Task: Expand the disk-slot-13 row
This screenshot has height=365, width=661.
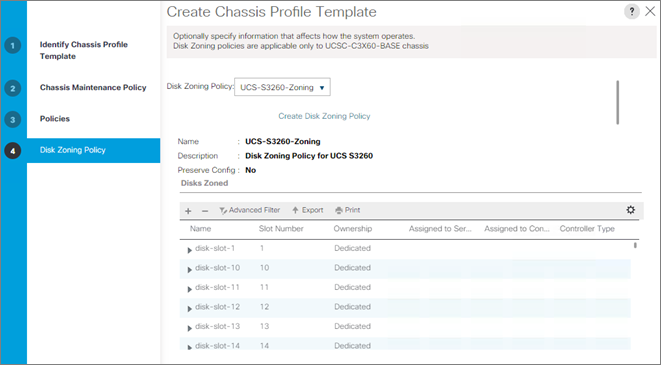Action: [189, 328]
